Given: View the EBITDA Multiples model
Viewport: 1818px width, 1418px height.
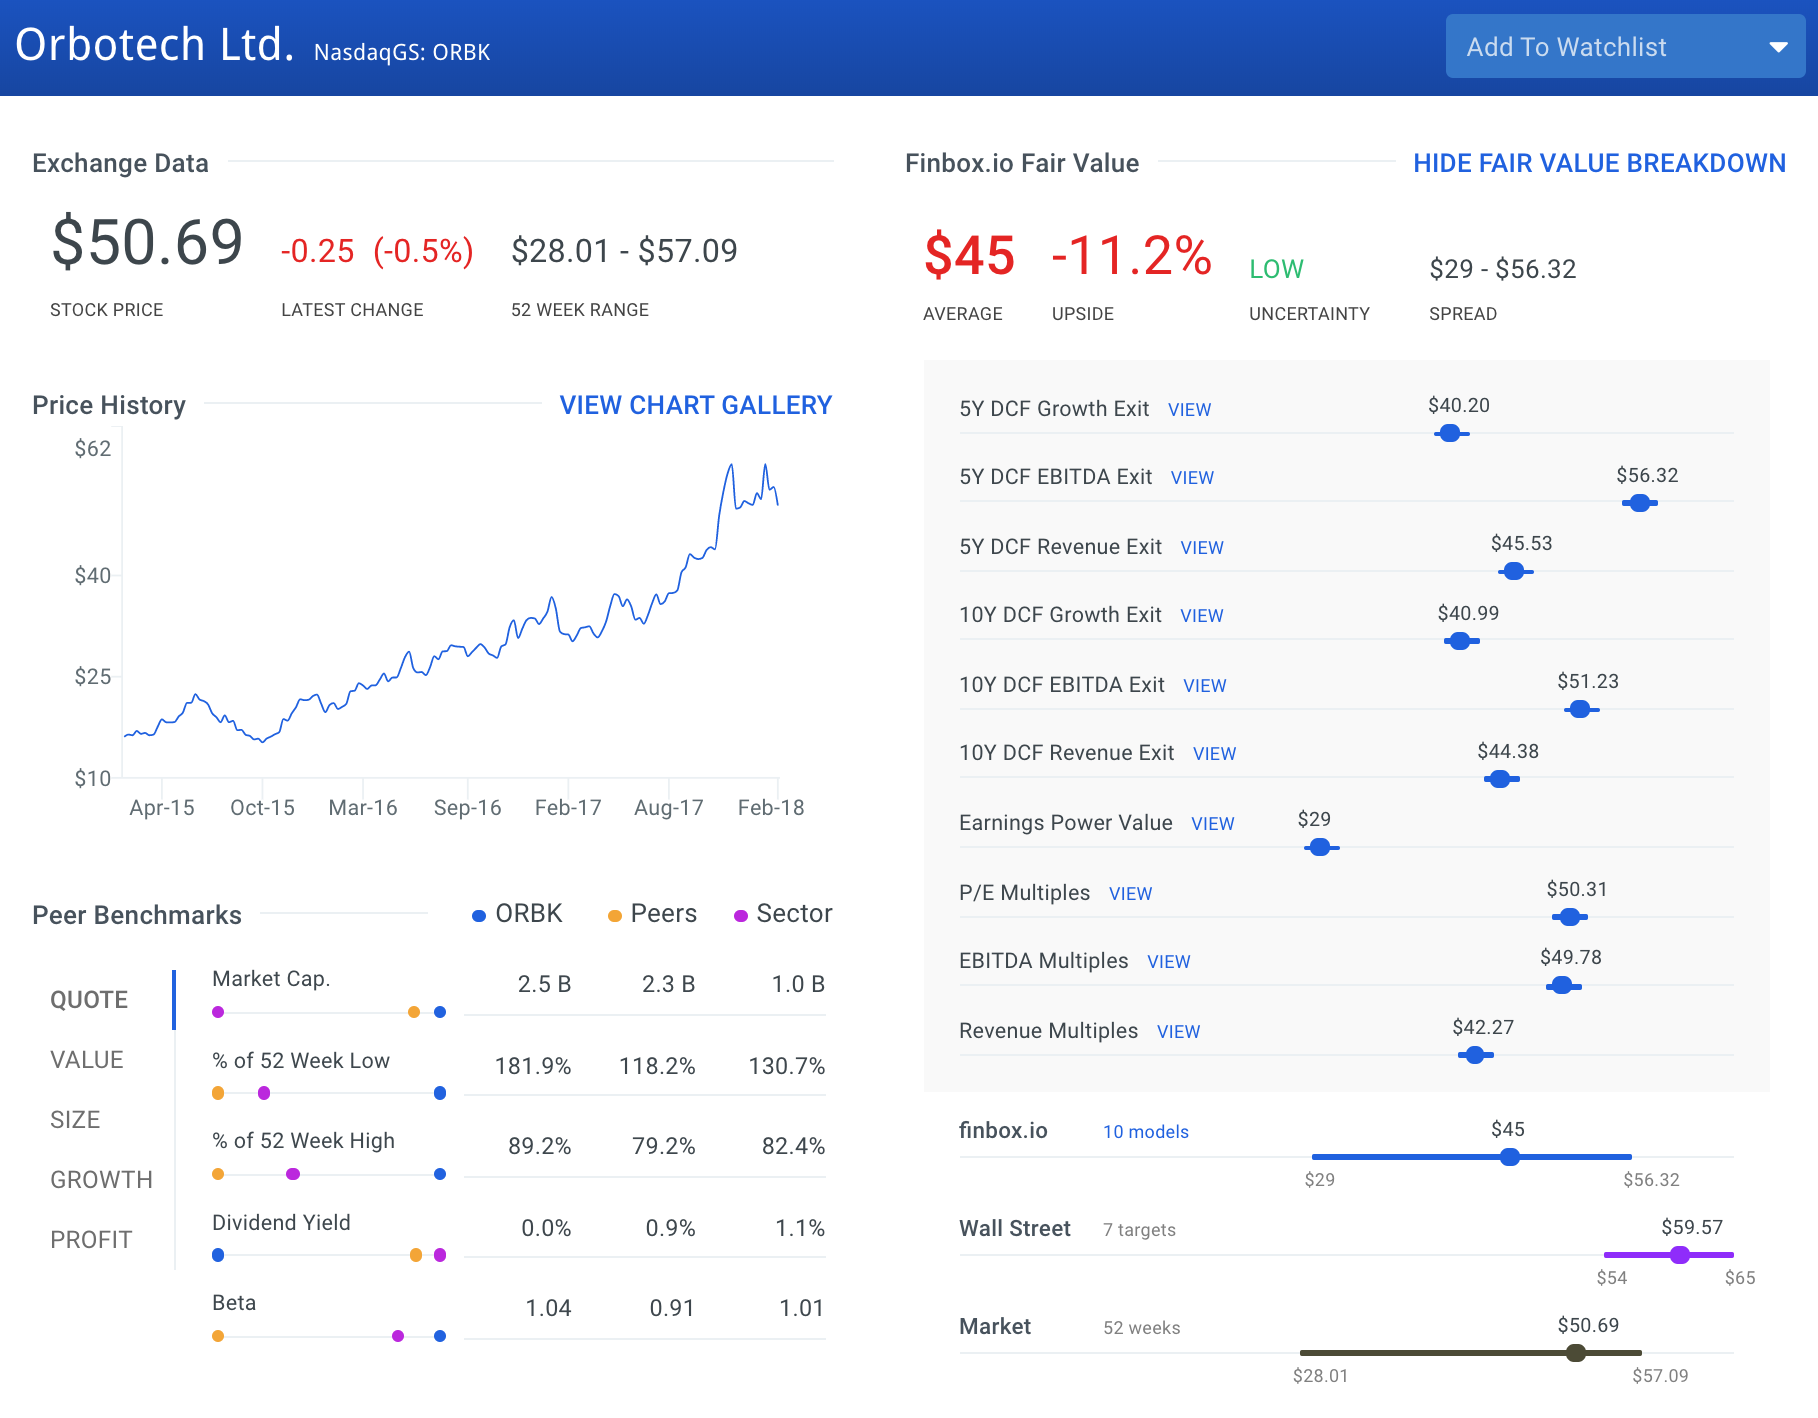Looking at the screenshot, I should click(x=1168, y=962).
